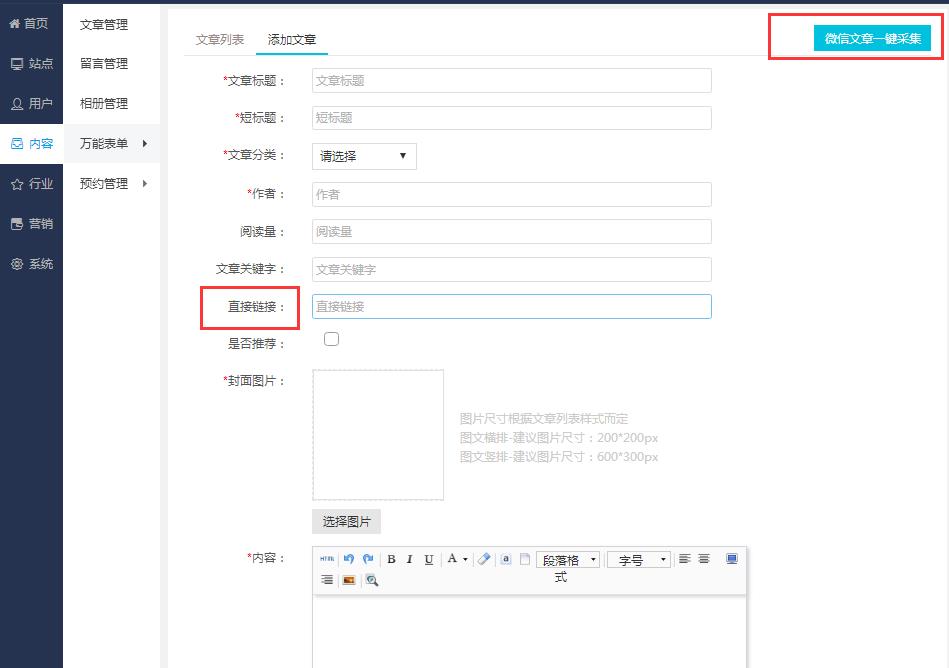Focus the 短标题 input field
Viewport: 949px width, 668px height.
click(x=511, y=118)
